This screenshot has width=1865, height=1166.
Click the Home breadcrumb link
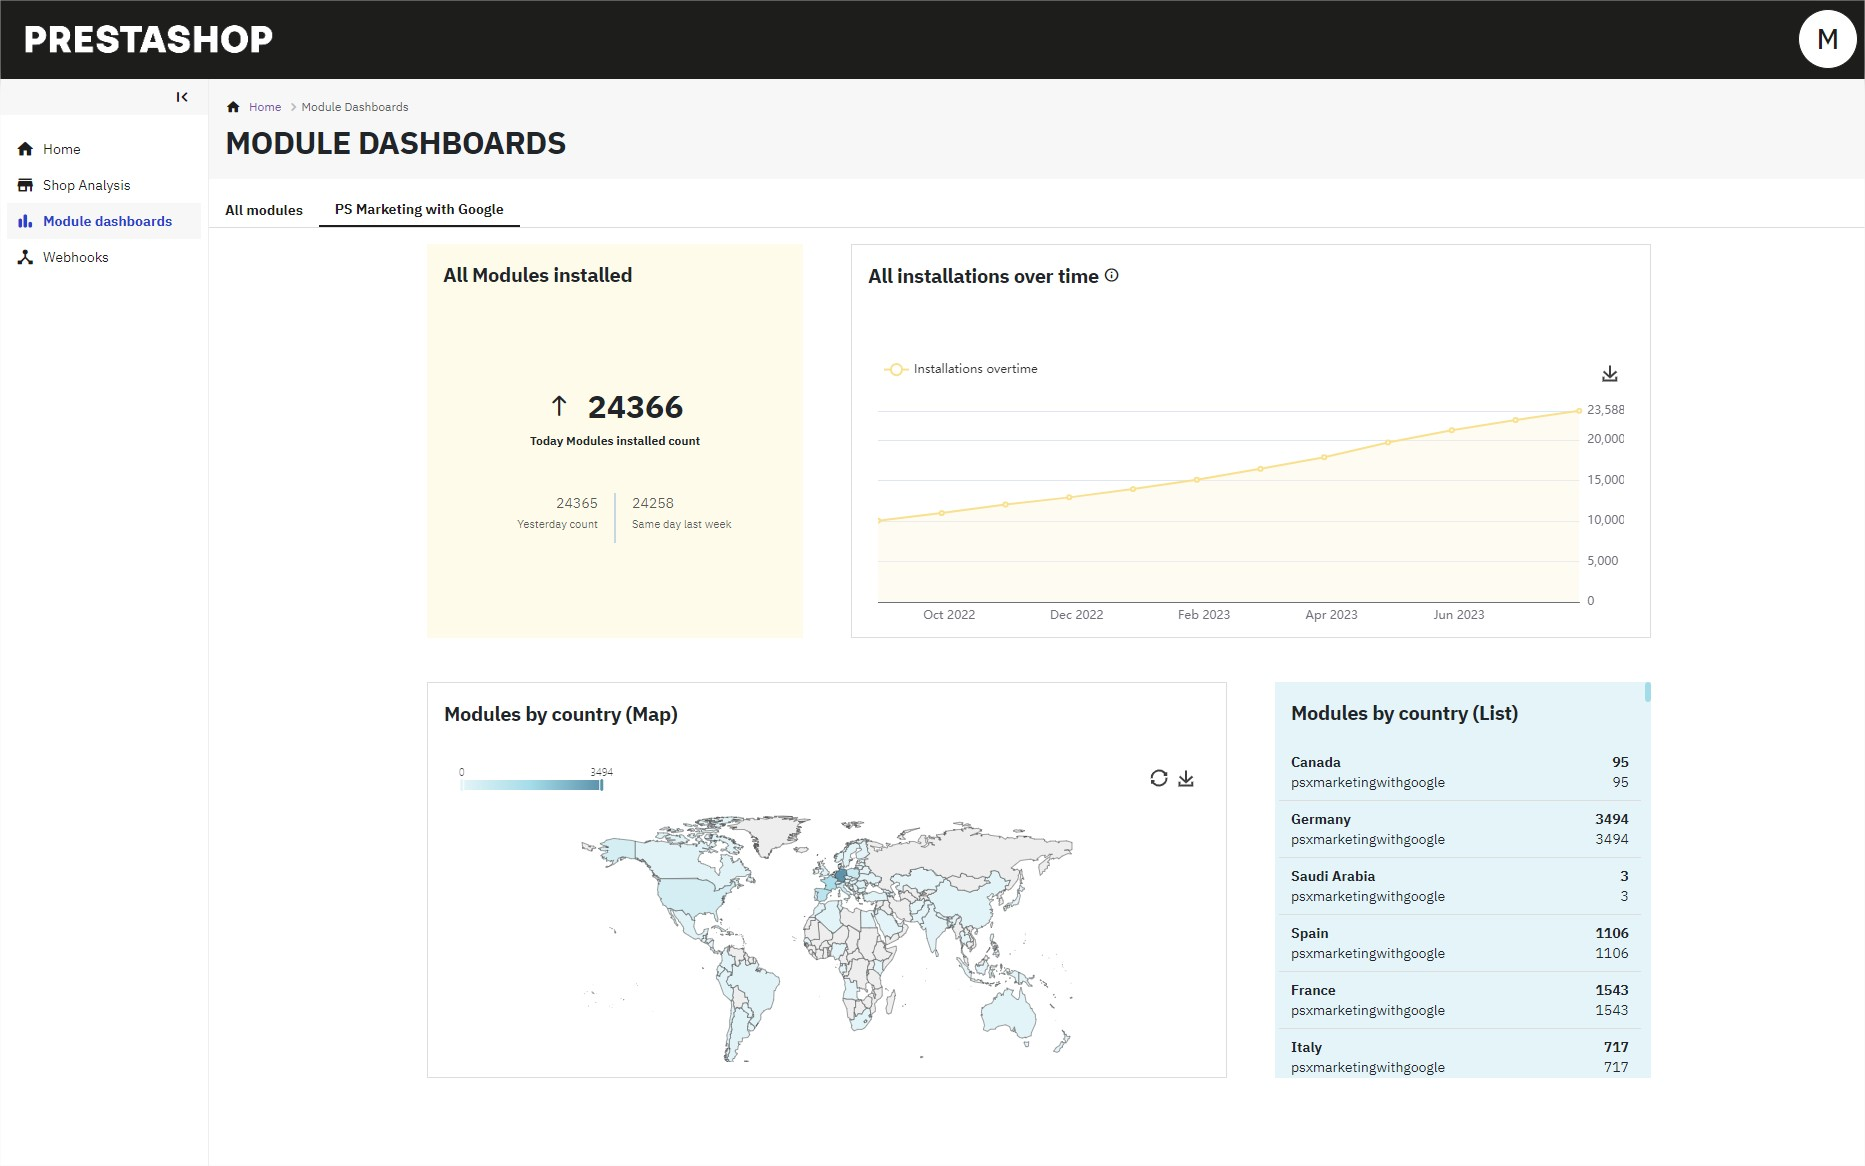(x=265, y=107)
